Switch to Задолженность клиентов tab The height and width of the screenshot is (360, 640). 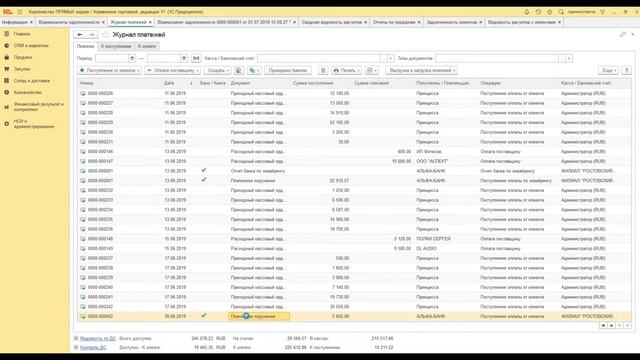[452, 22]
